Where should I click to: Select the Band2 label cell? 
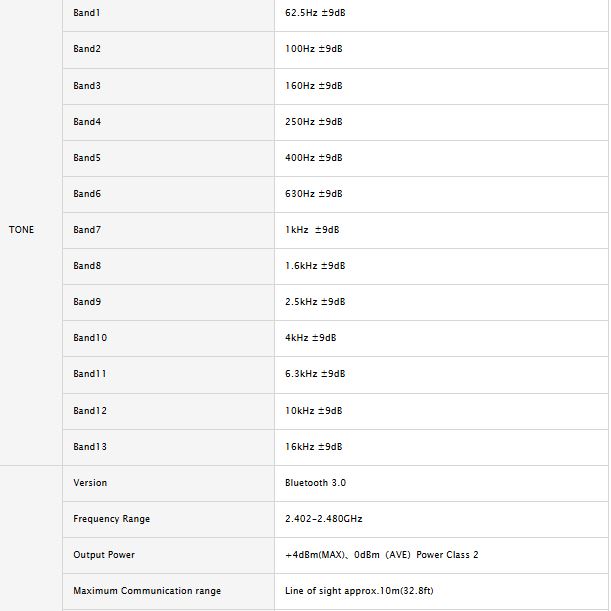click(x=87, y=49)
